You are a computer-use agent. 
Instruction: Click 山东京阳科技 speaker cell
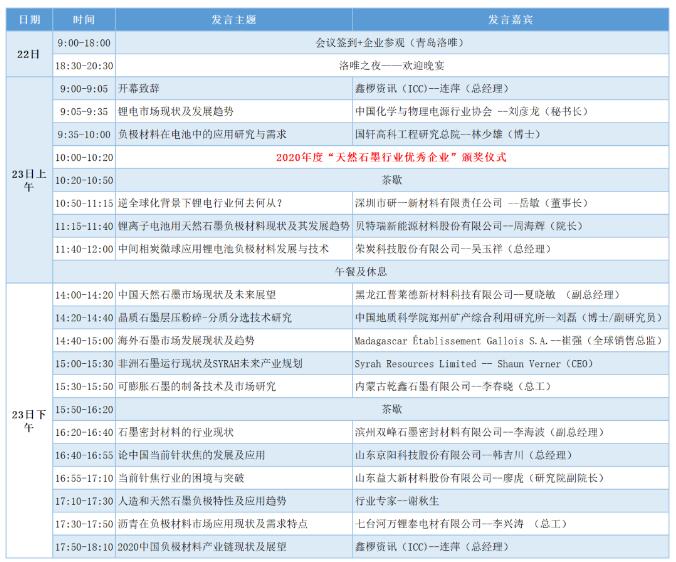click(510, 455)
